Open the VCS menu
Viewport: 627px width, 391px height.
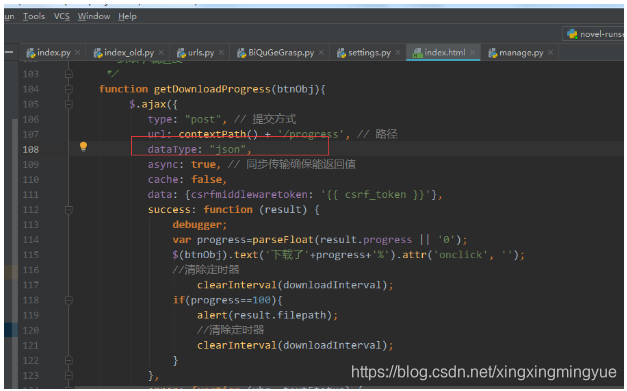(62, 16)
